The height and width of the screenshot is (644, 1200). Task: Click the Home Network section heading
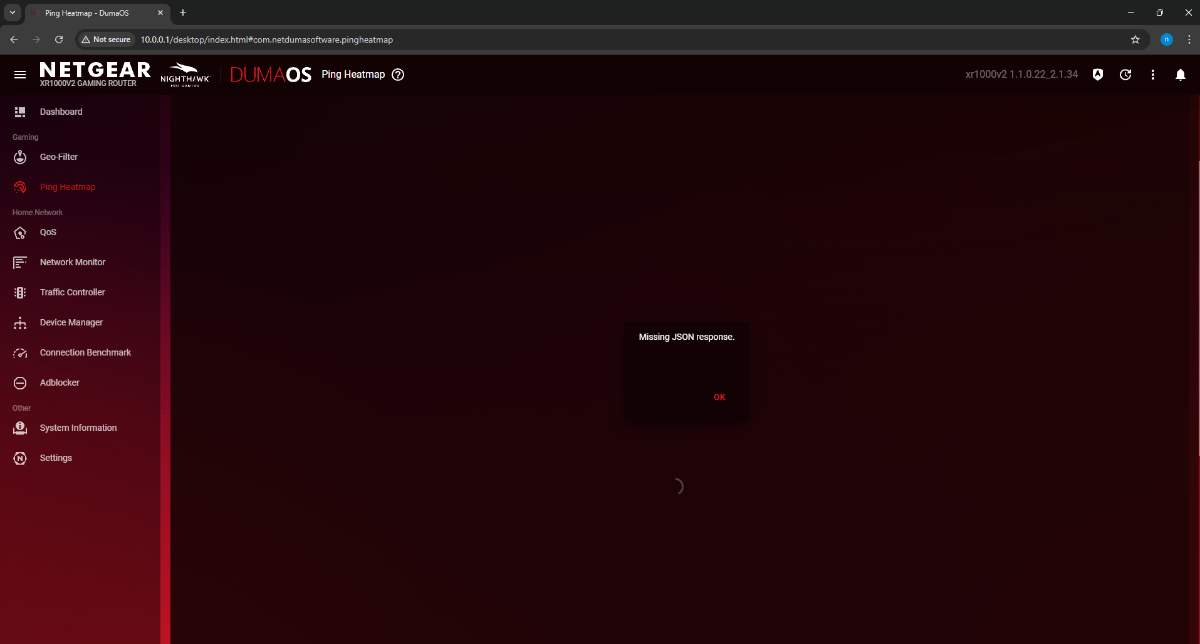click(x=37, y=213)
